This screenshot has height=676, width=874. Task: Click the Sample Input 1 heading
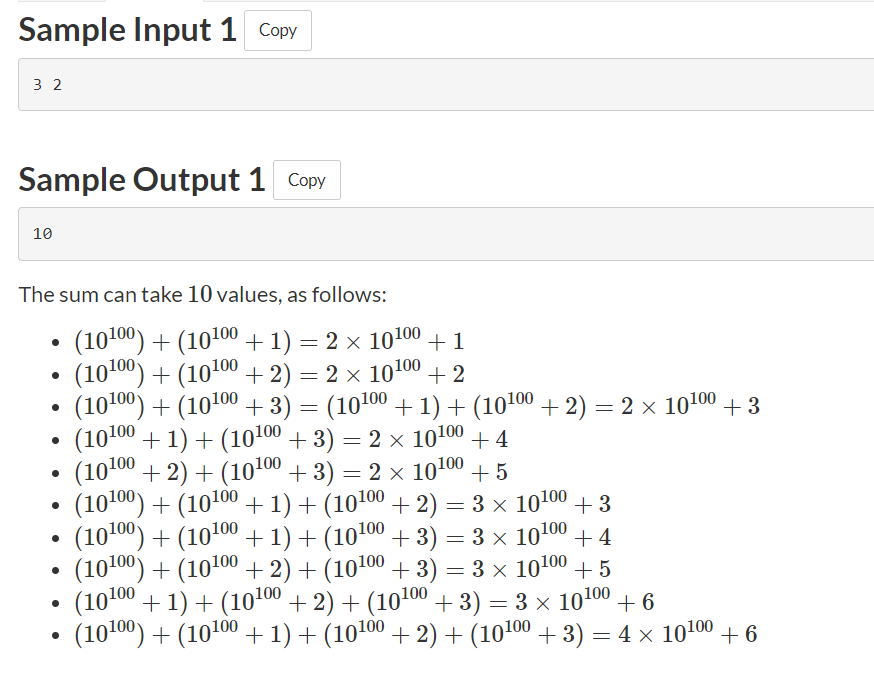pos(128,30)
